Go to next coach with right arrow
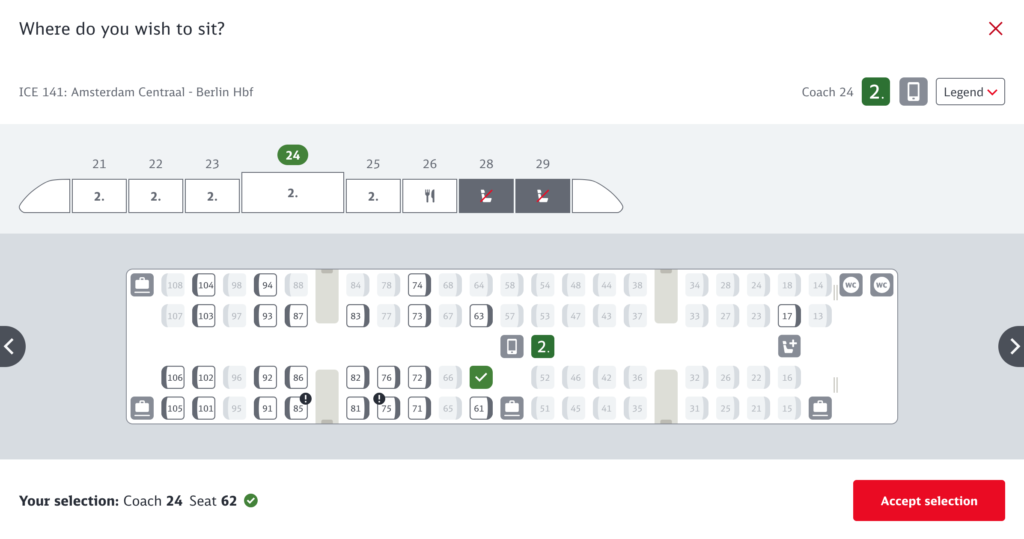This screenshot has height=539, width=1024. (x=1012, y=346)
